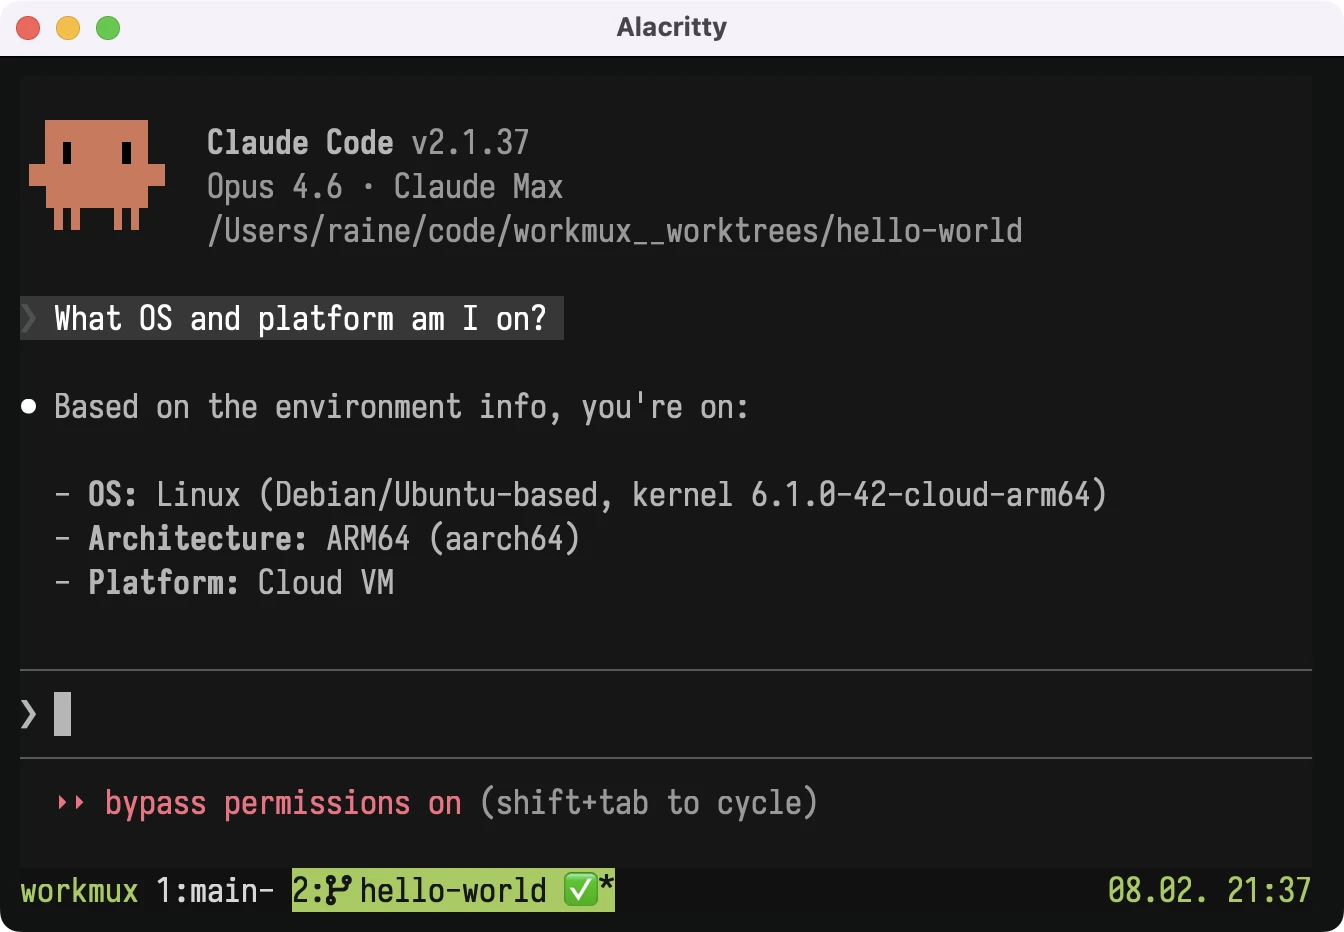Click the worktree path under the version header
This screenshot has width=1344, height=932.
[x=614, y=230]
